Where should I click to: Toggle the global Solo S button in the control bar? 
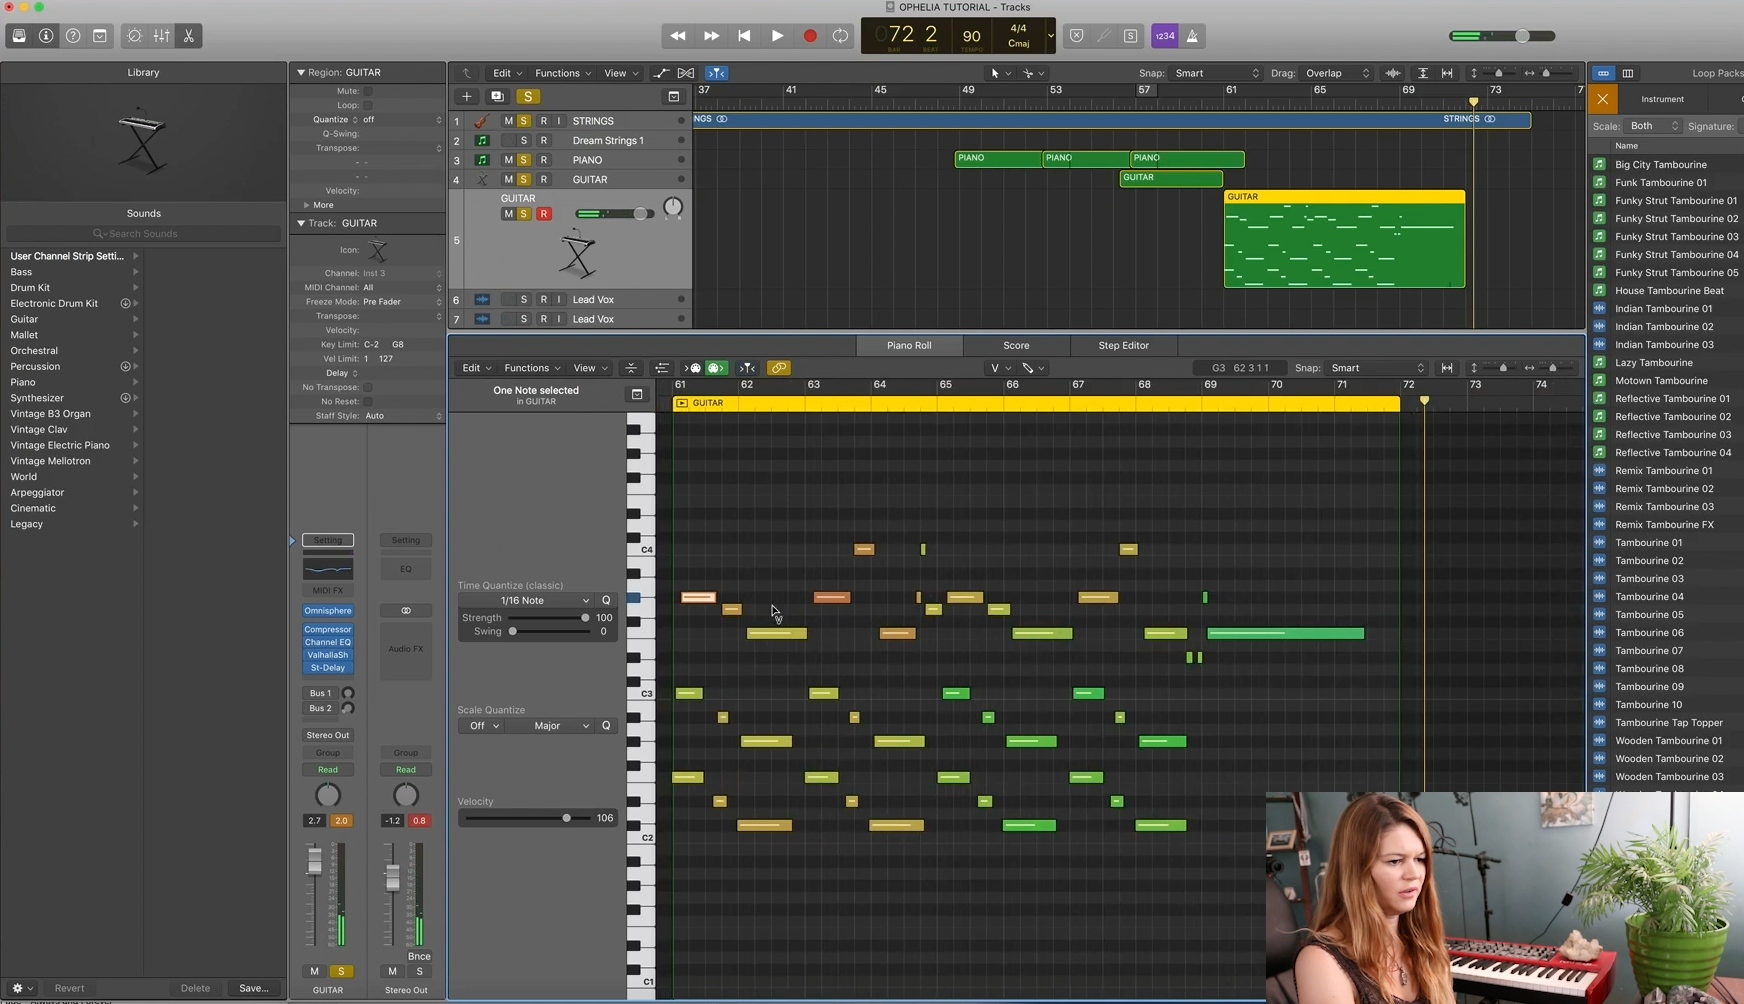(1131, 36)
